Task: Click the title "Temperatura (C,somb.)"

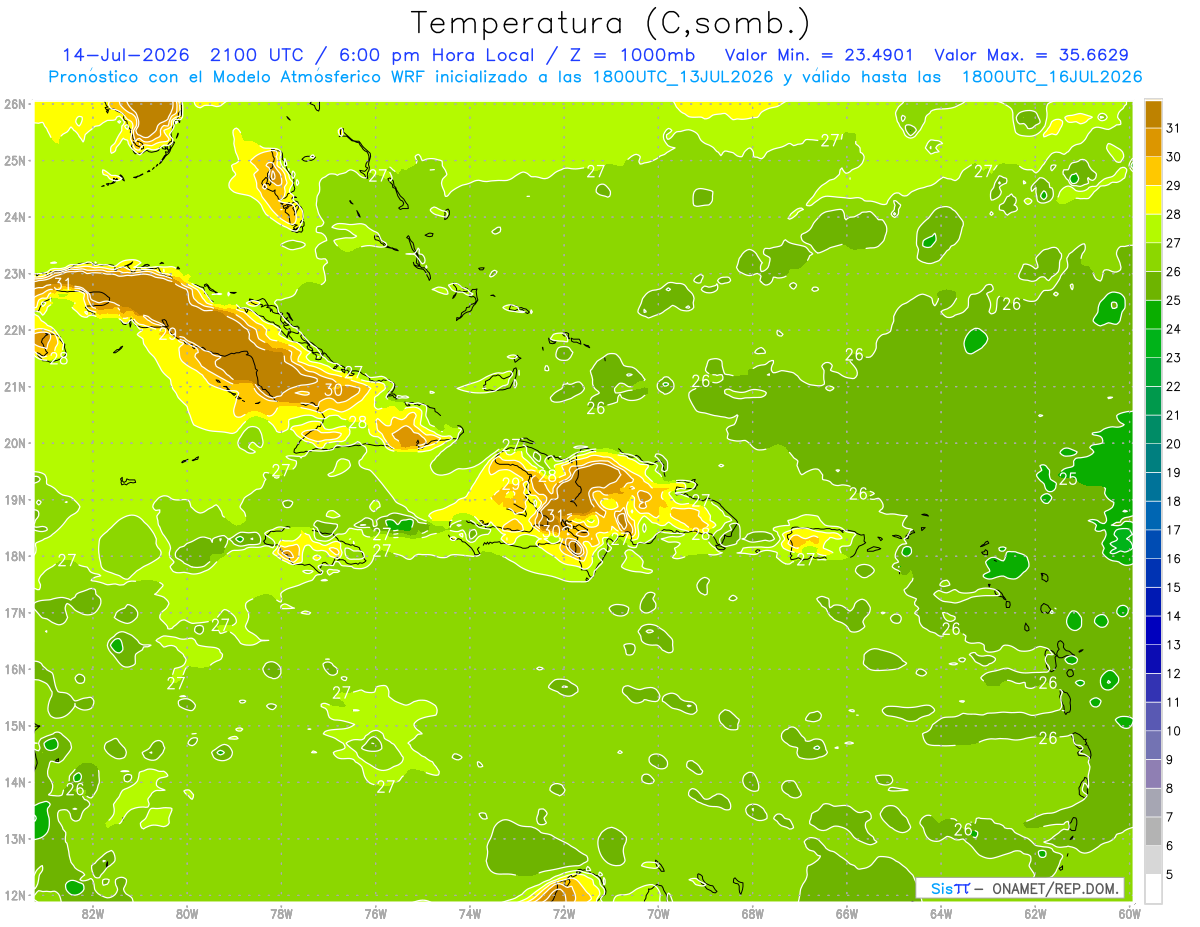Action: click(x=611, y=24)
